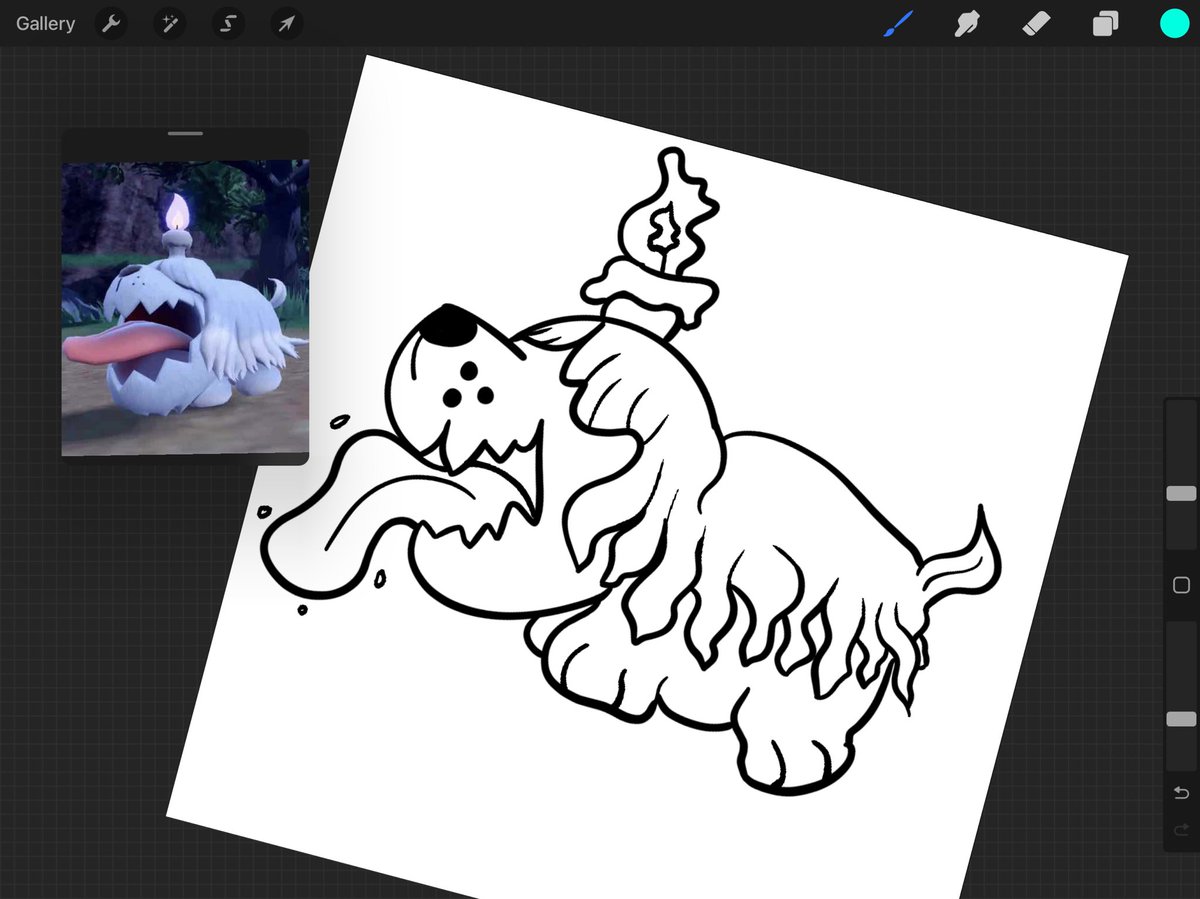The image size is (1200, 899).
Task: Click the Greavard reference image
Action: (x=185, y=308)
